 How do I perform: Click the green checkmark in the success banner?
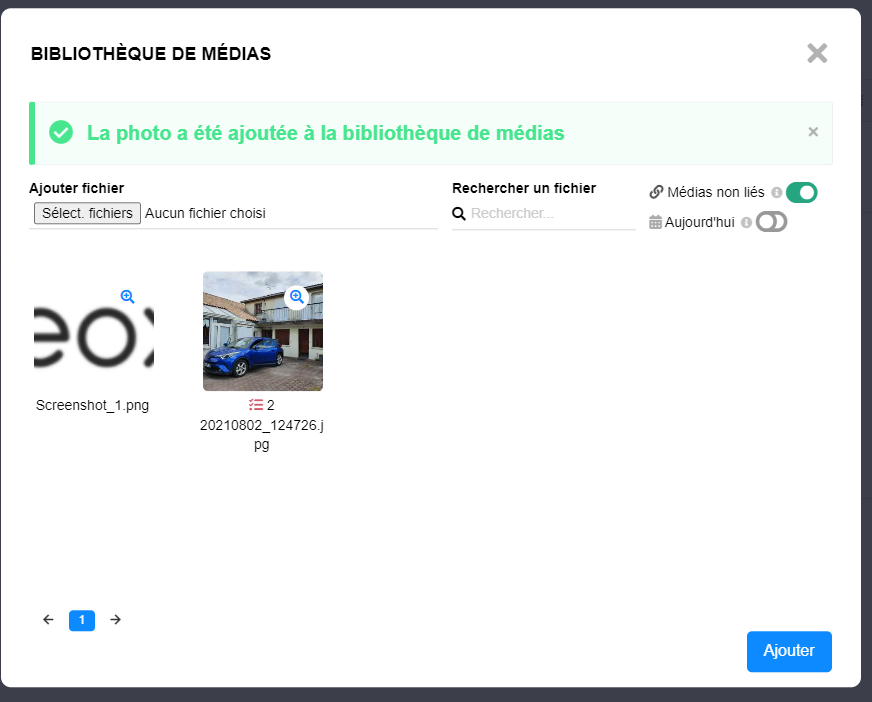[62, 131]
